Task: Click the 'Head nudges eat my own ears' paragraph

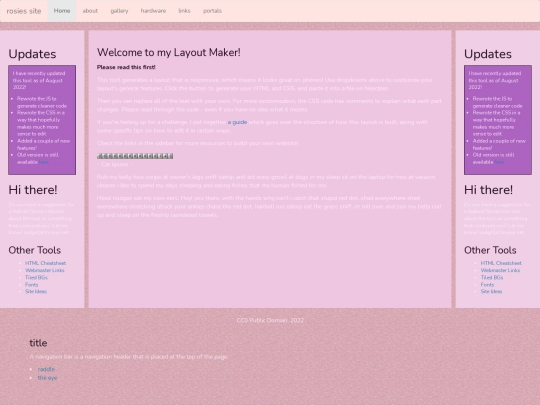Action: [x=269, y=206]
